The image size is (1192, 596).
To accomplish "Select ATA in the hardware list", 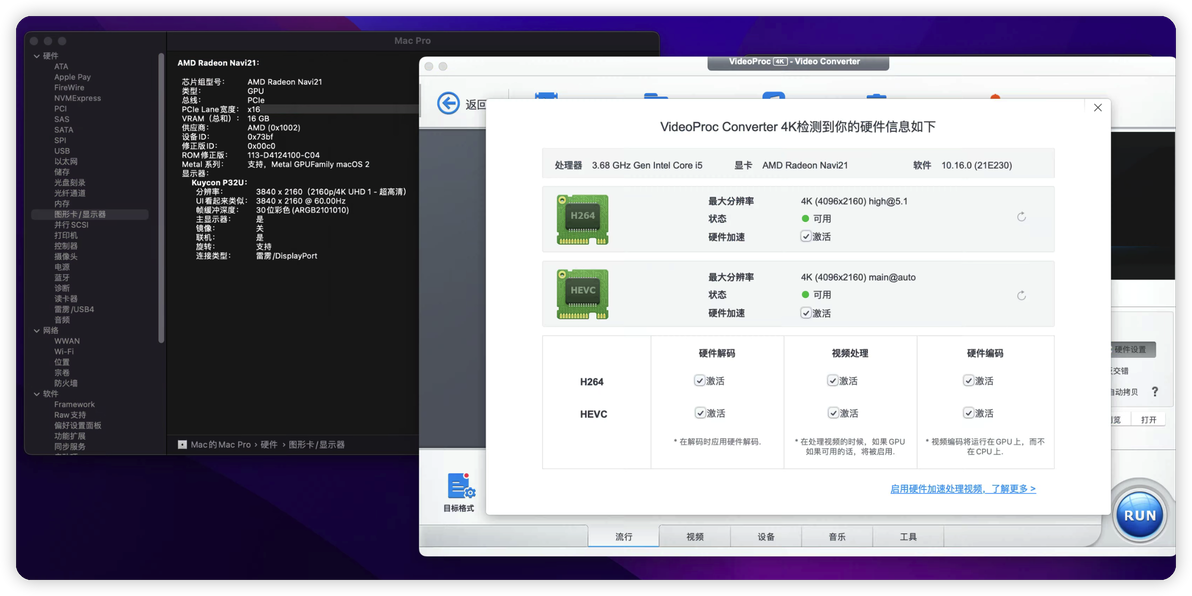I will [x=61, y=67].
